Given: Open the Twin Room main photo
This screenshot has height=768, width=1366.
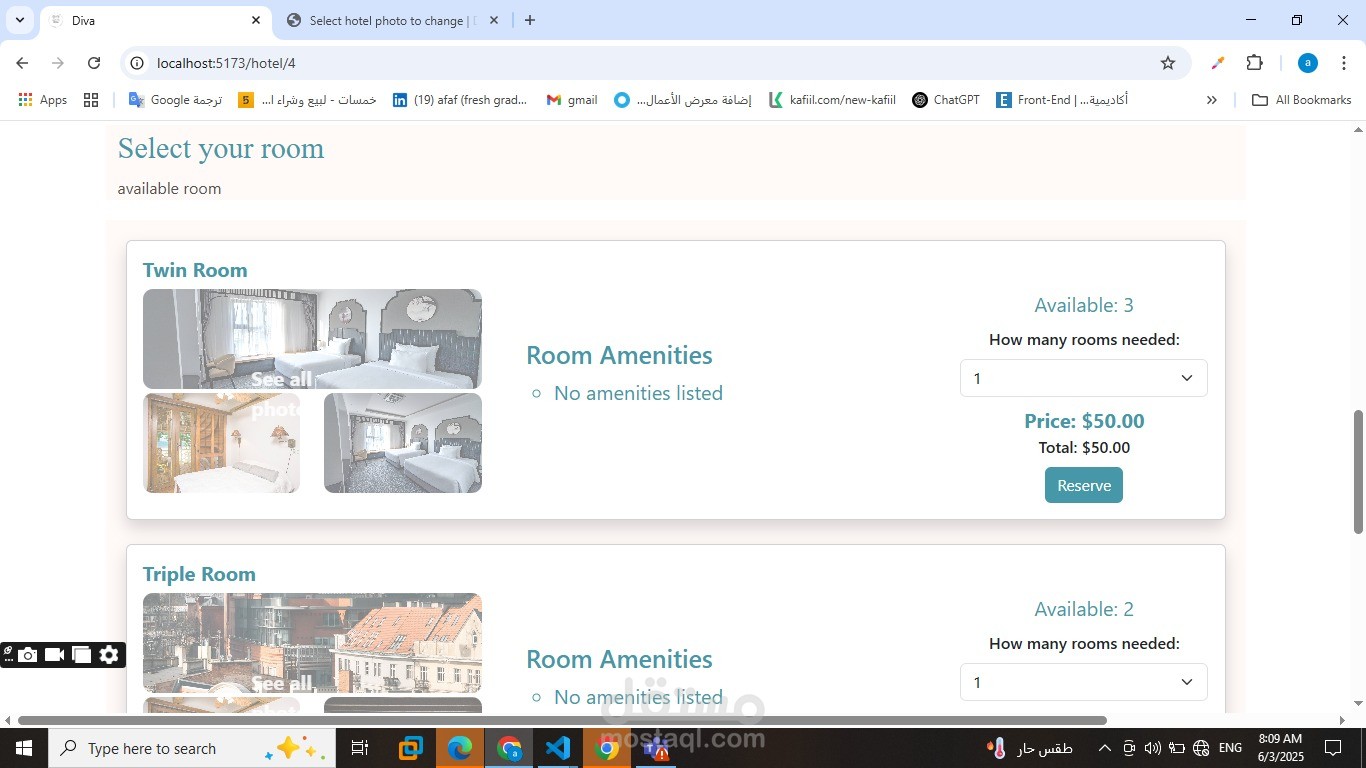Looking at the screenshot, I should 312,339.
